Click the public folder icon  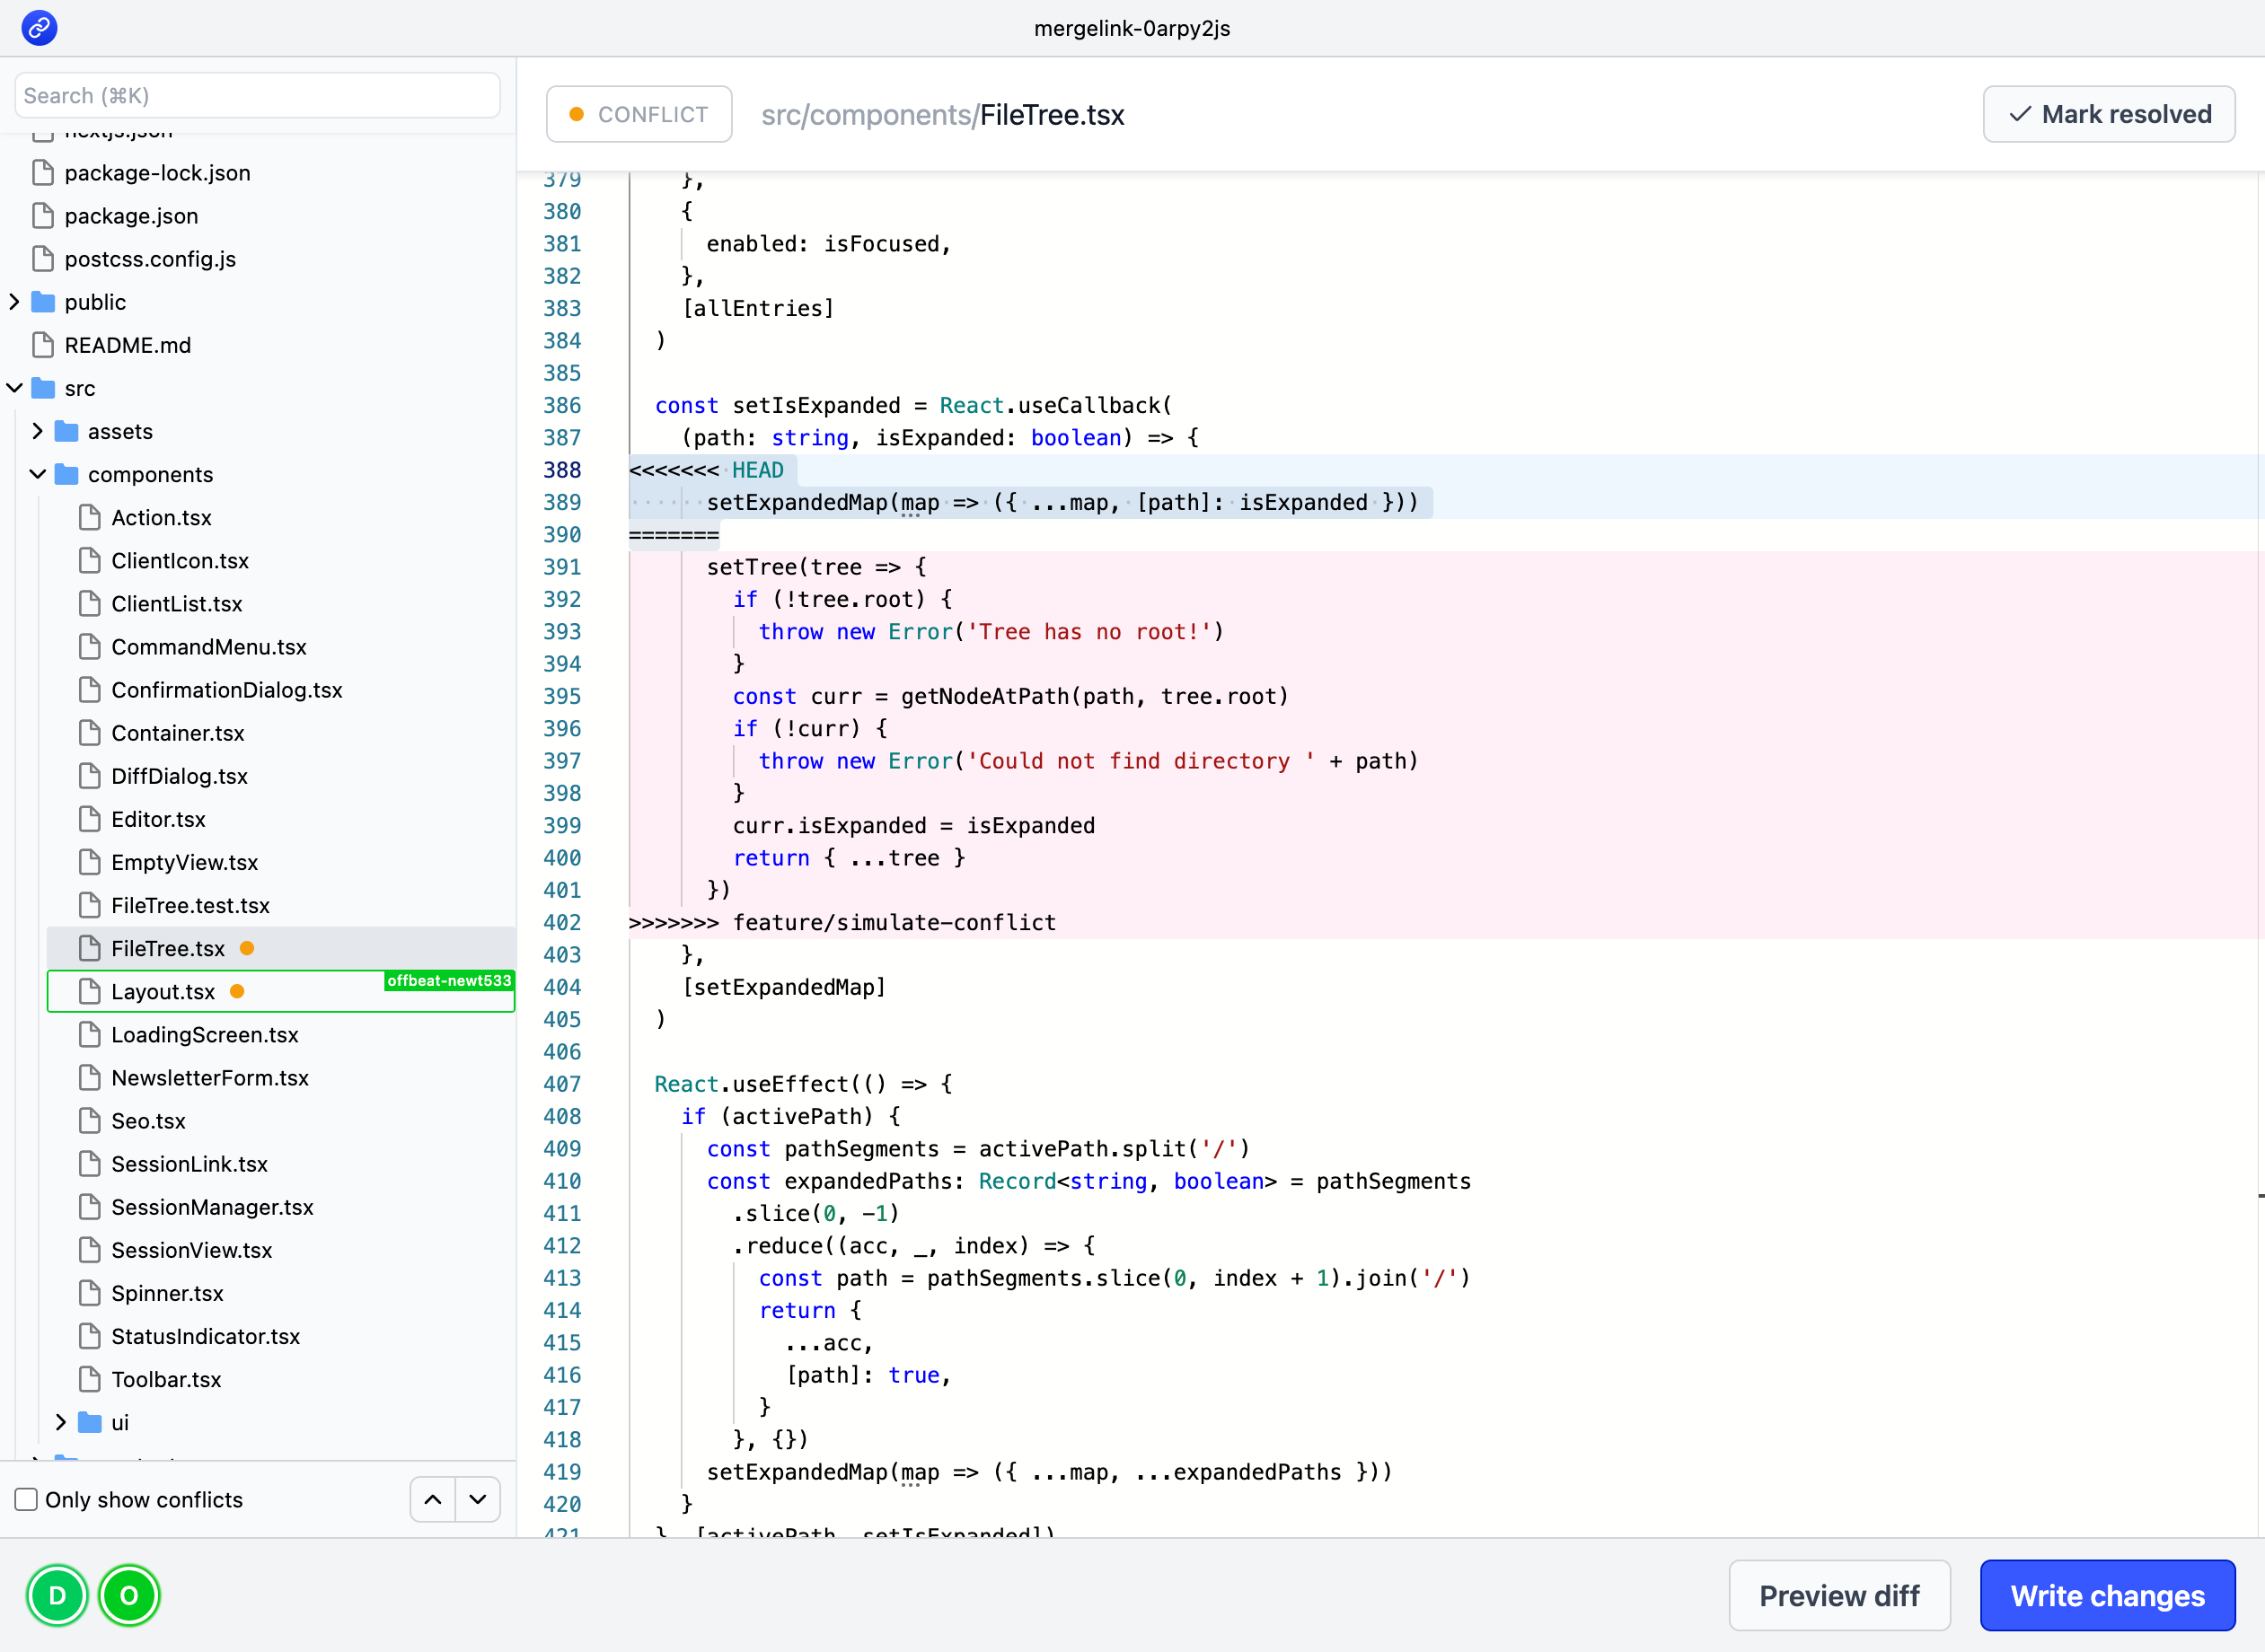coord(43,302)
